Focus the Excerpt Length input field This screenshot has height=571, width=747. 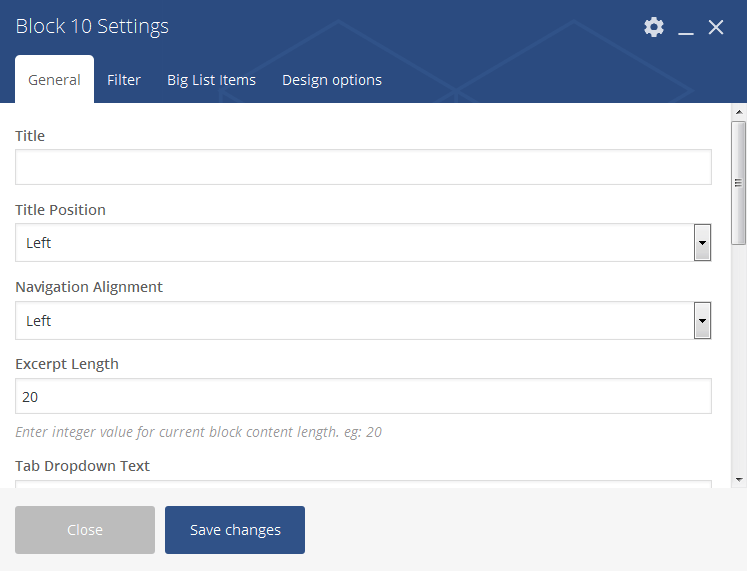click(x=363, y=397)
